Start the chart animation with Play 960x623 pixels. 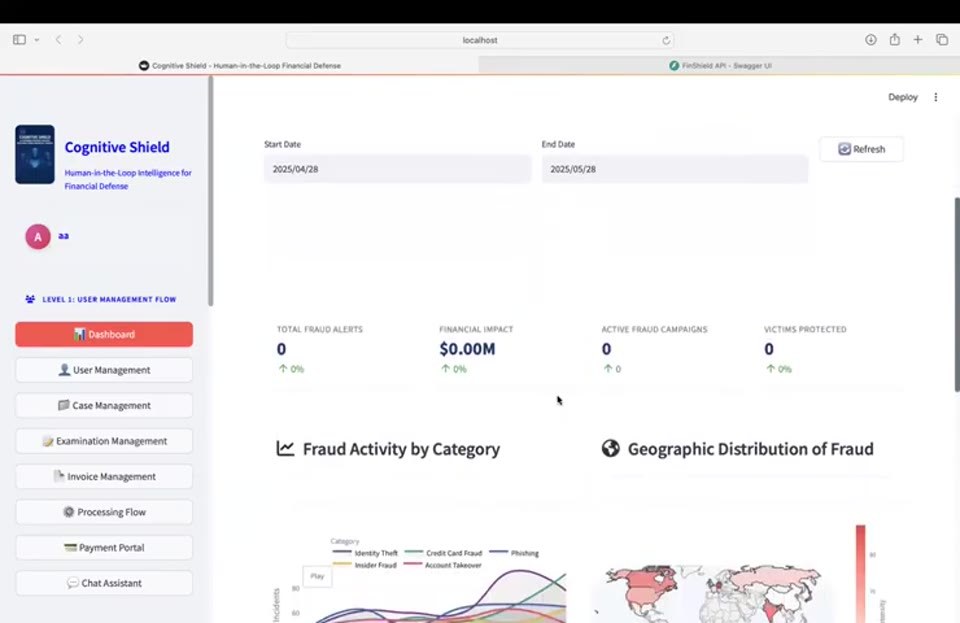(317, 576)
